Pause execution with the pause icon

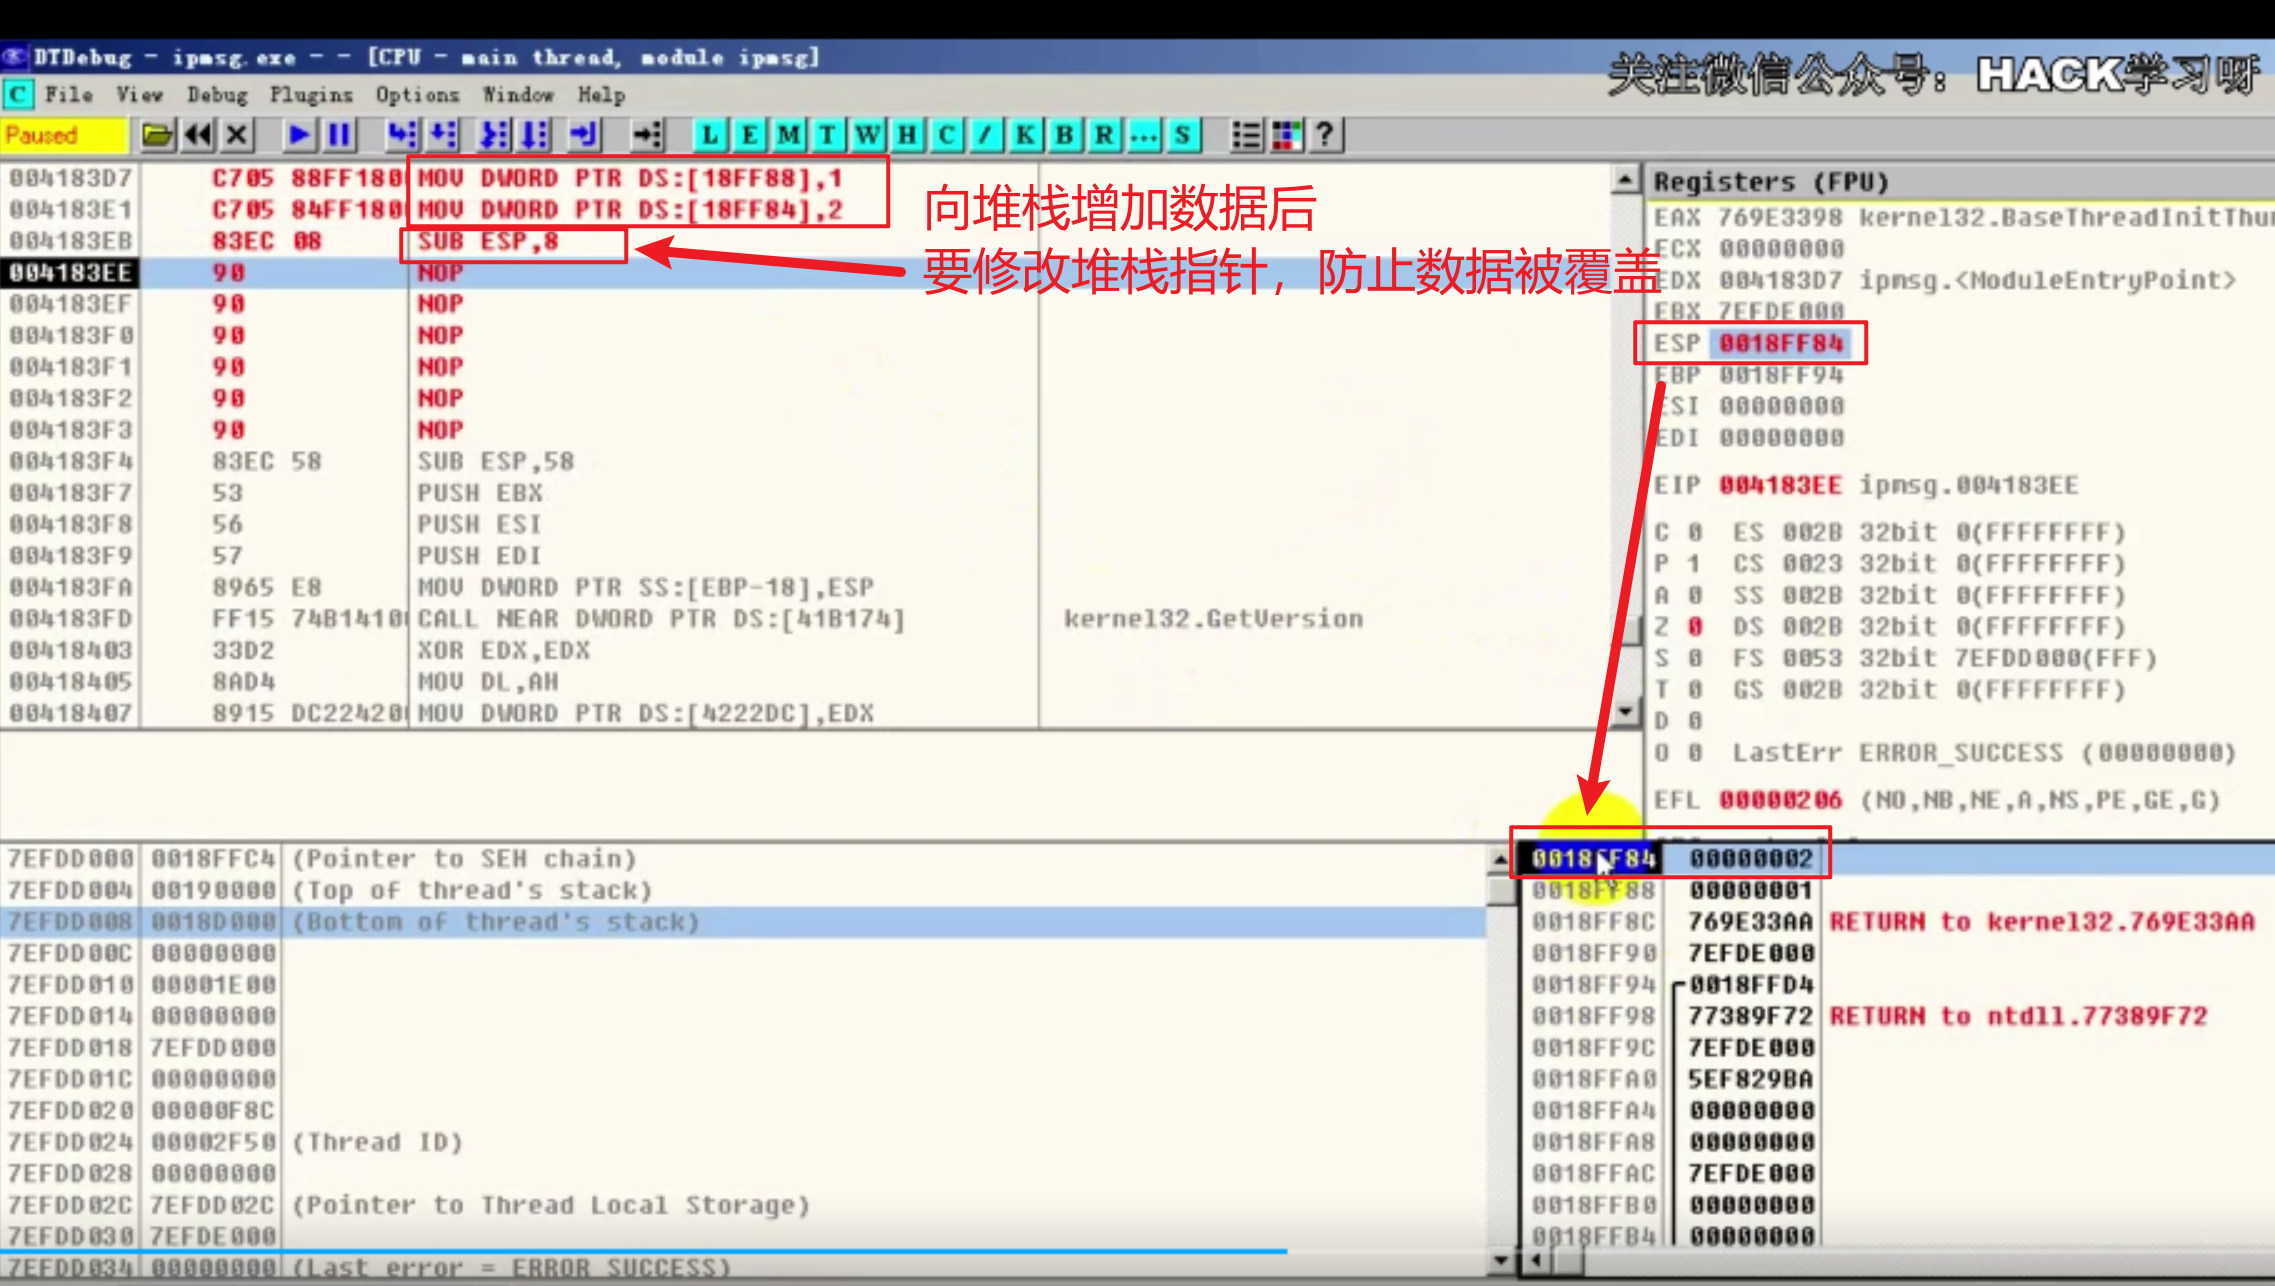click(339, 134)
